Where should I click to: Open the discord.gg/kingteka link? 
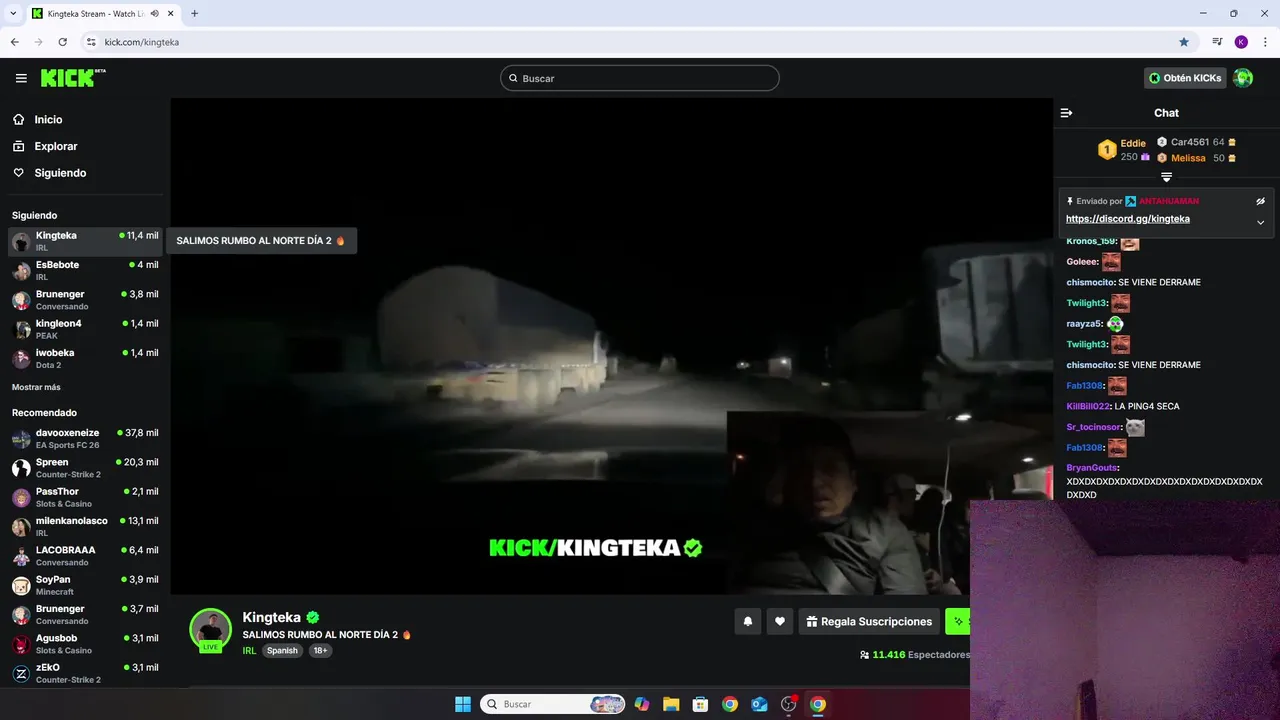(x=1128, y=219)
